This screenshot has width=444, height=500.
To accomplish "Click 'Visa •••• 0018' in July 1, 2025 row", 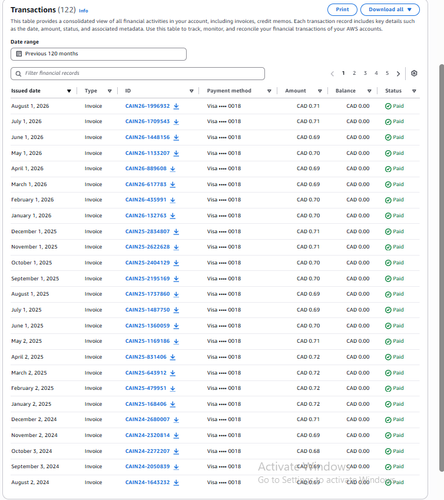I will click(224, 310).
